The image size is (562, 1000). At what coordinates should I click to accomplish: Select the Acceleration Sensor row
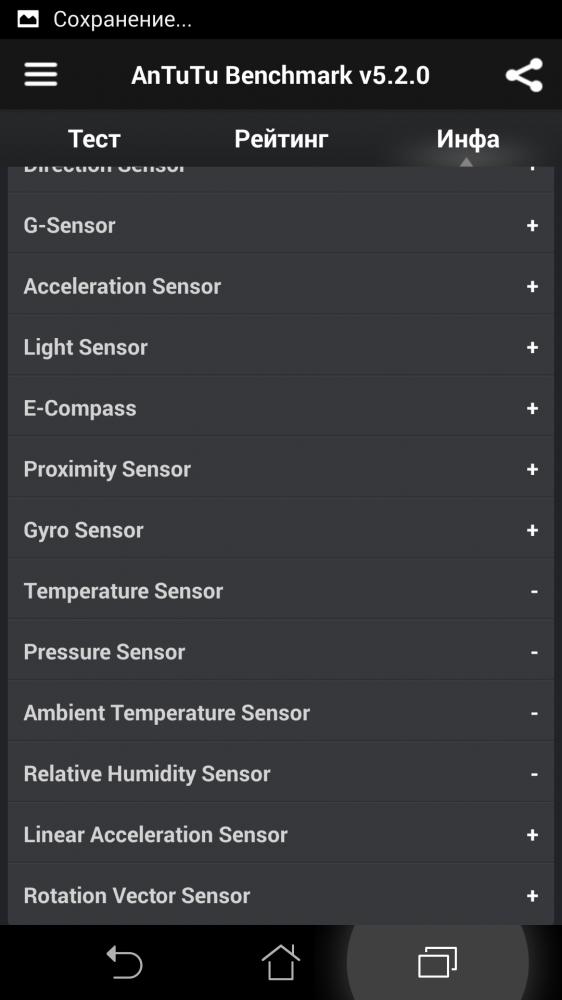pyautogui.click(x=281, y=286)
